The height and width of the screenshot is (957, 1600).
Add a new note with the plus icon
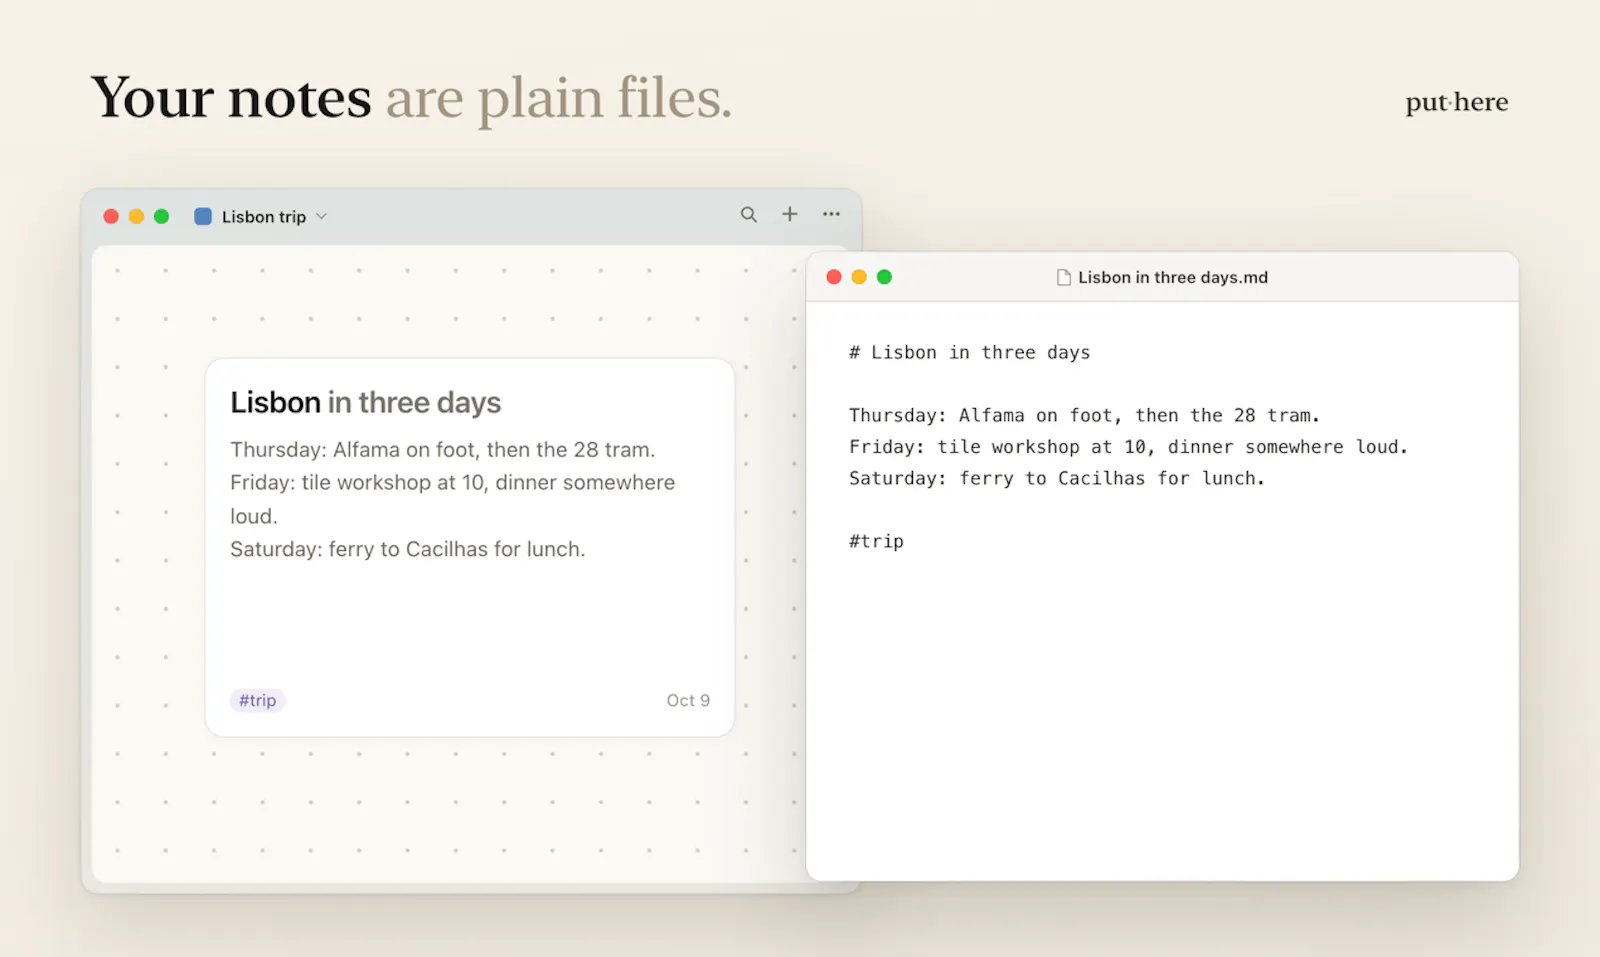click(x=790, y=214)
